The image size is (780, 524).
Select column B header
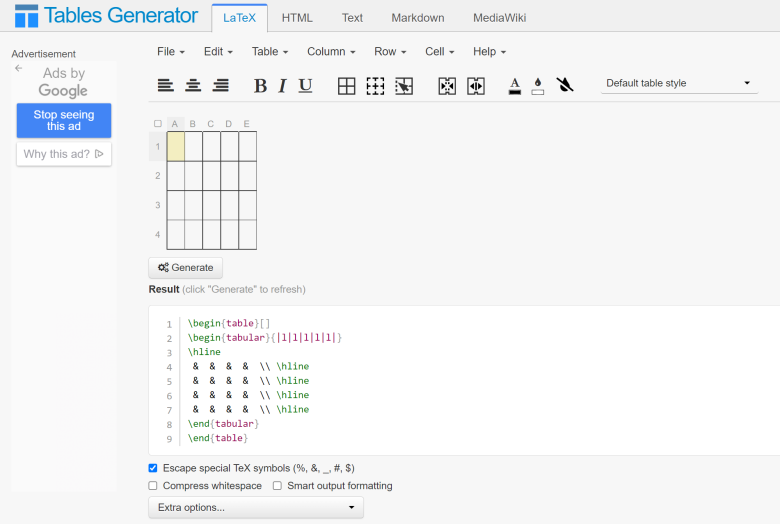(x=193, y=124)
